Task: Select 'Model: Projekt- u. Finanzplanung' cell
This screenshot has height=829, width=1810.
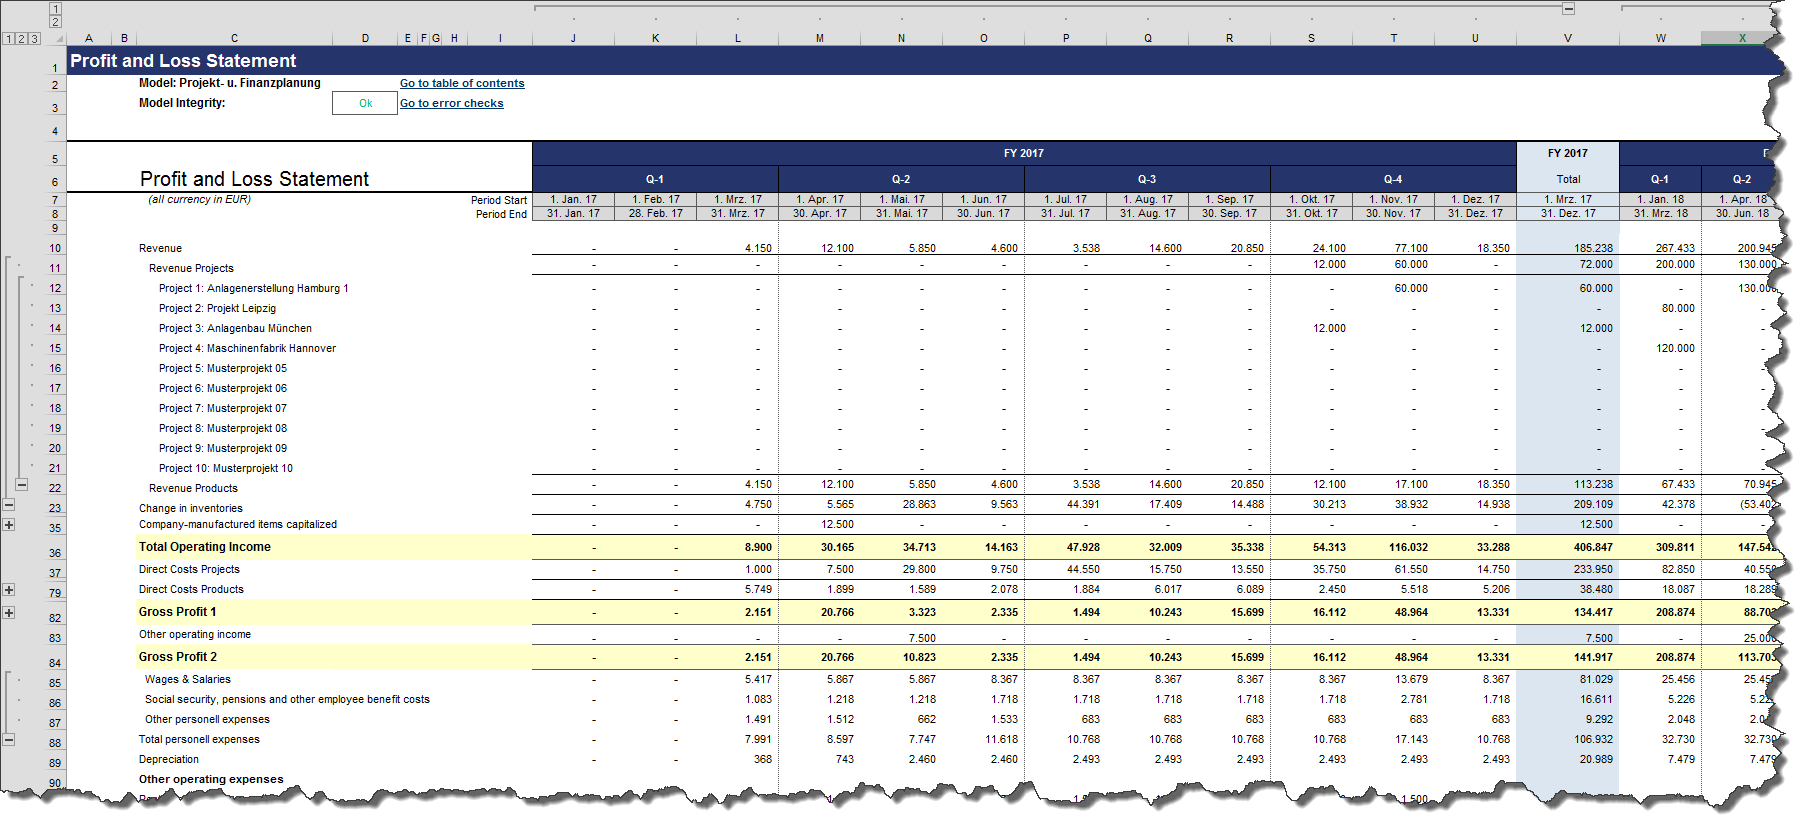Action: (x=230, y=83)
